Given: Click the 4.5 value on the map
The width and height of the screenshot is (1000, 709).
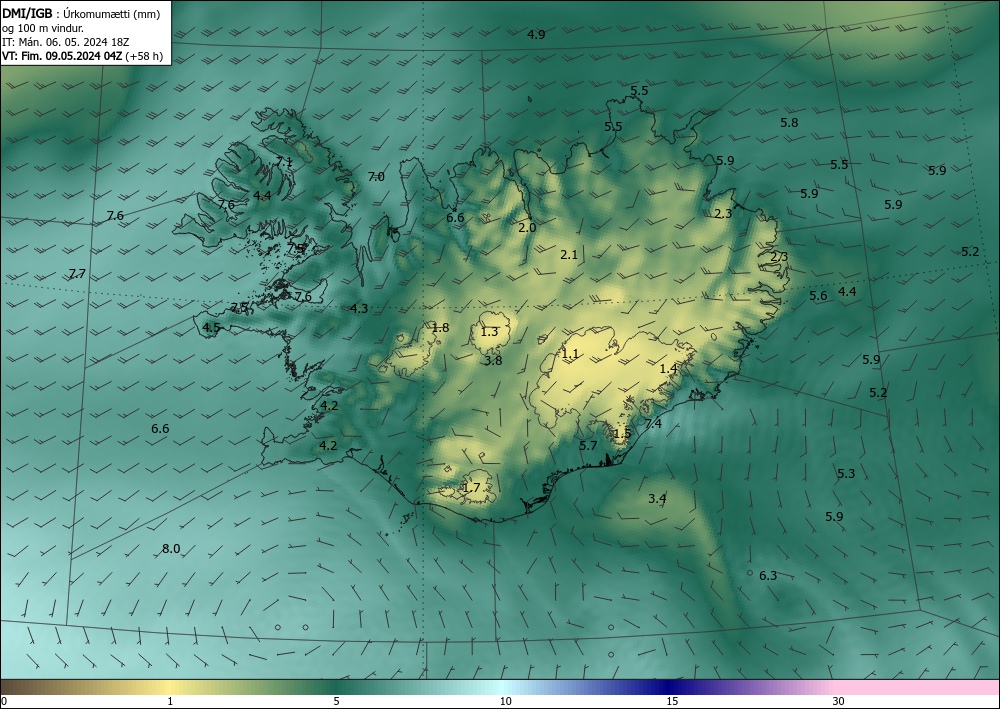Looking at the screenshot, I should (x=211, y=327).
